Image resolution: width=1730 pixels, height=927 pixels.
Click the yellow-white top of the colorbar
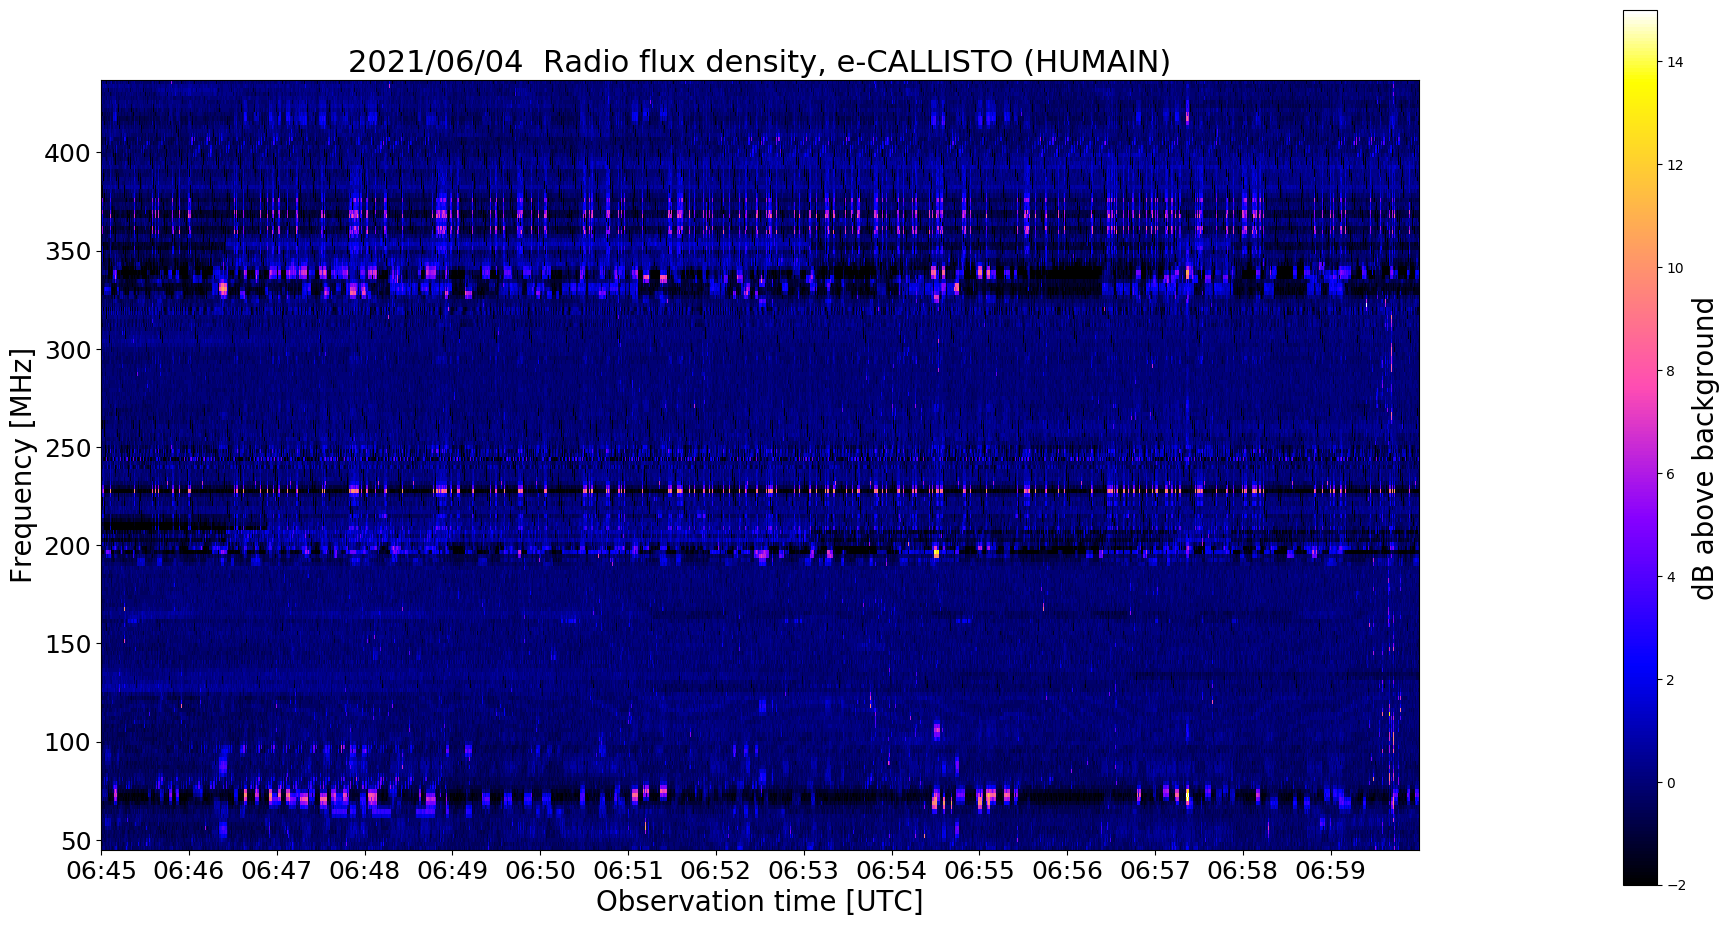[1640, 30]
